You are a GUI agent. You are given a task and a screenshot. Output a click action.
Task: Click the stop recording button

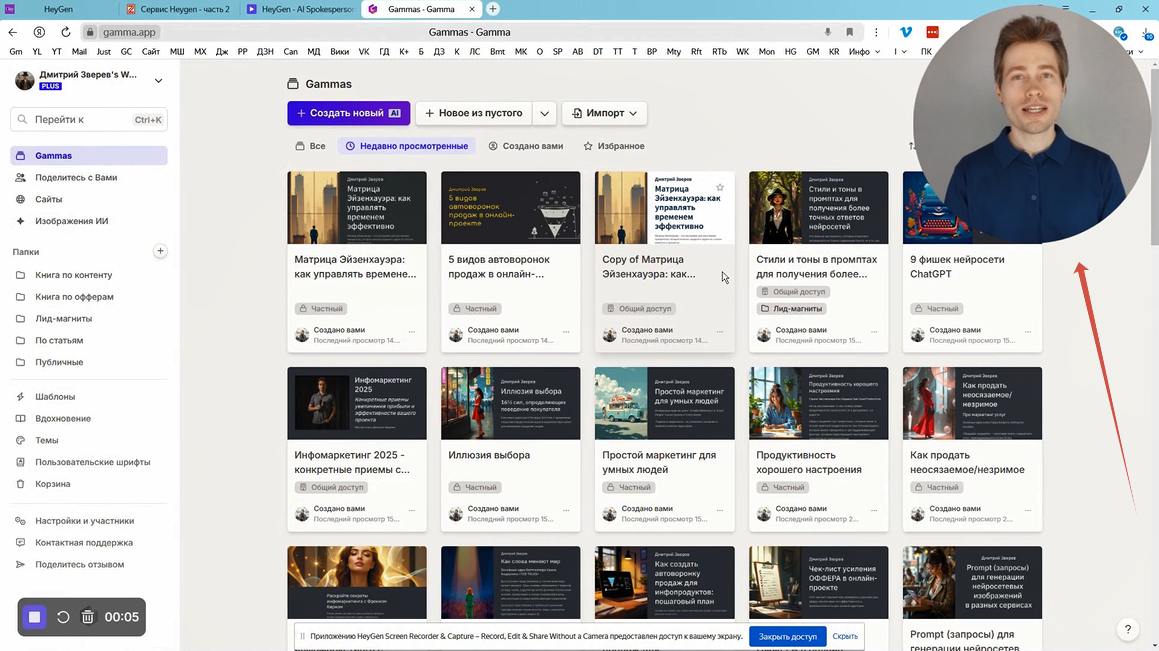point(34,617)
